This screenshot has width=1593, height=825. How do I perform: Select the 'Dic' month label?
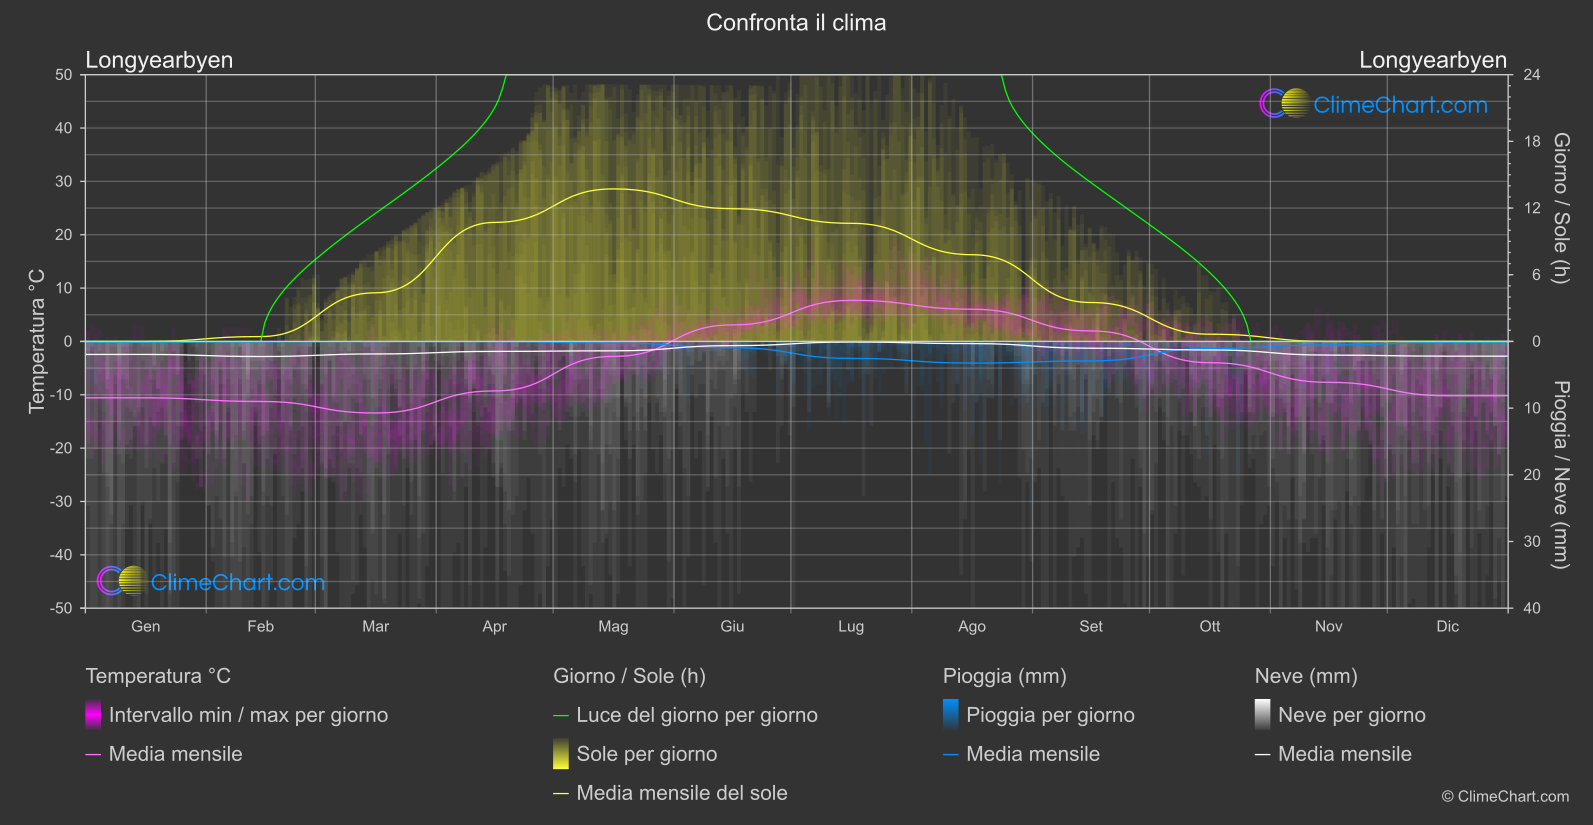(x=1448, y=626)
